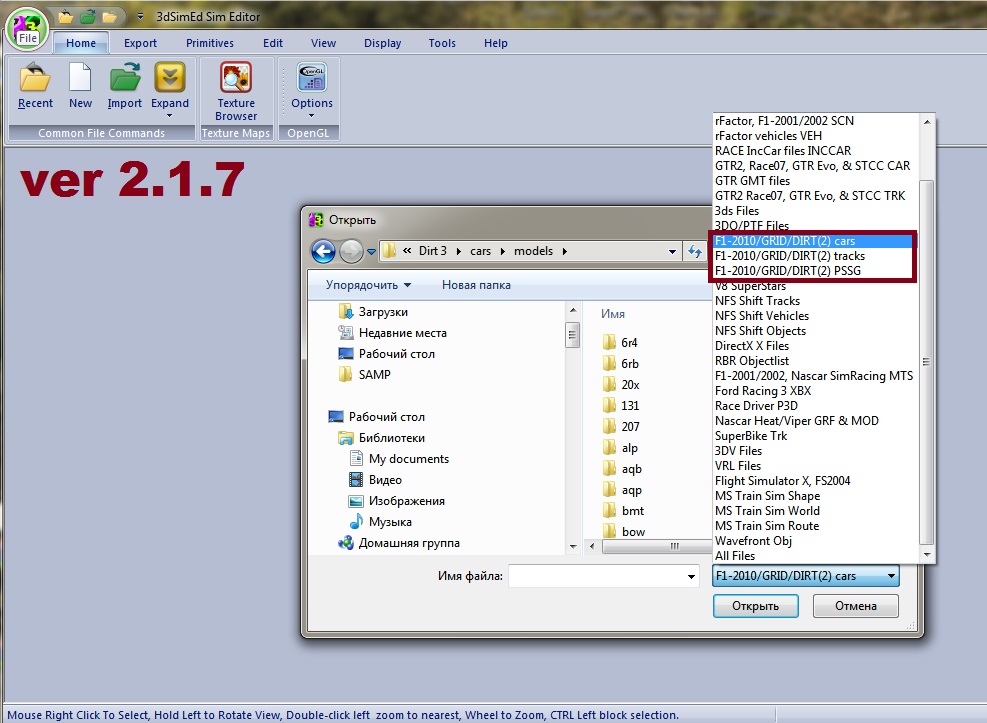This screenshot has height=723, width=987.
Task: Click the Import icon in the ribbon
Action: tap(125, 86)
